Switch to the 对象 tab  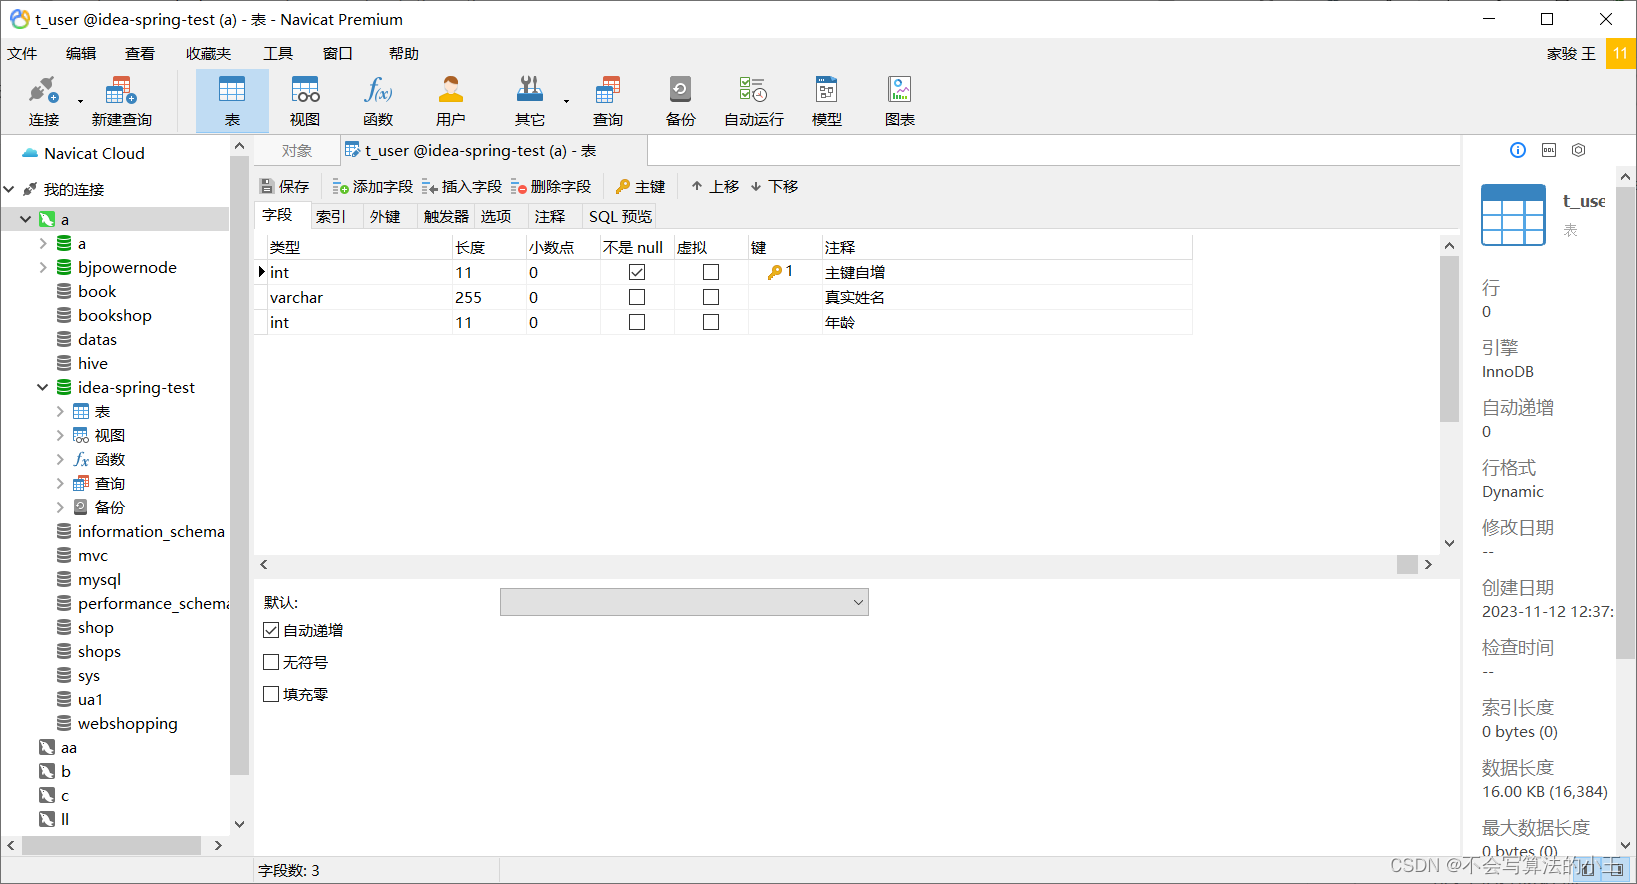[297, 151]
